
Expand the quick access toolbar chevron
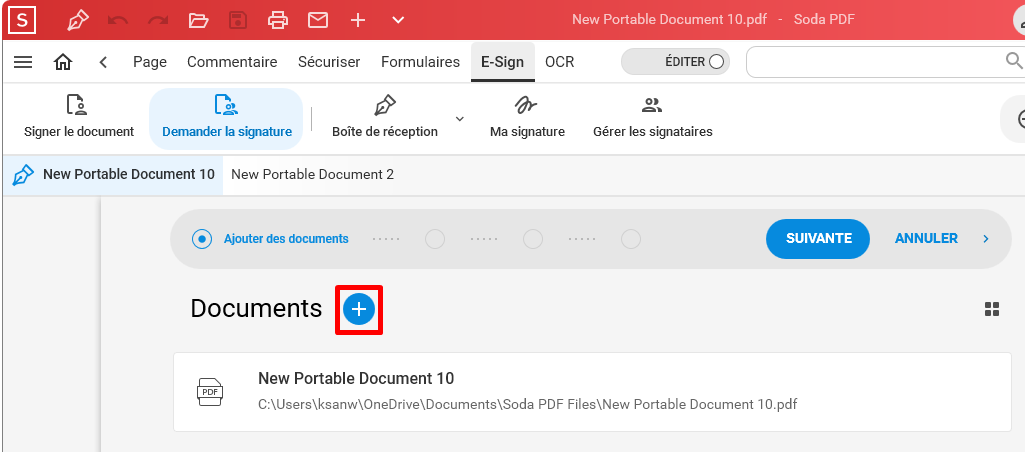coord(398,20)
